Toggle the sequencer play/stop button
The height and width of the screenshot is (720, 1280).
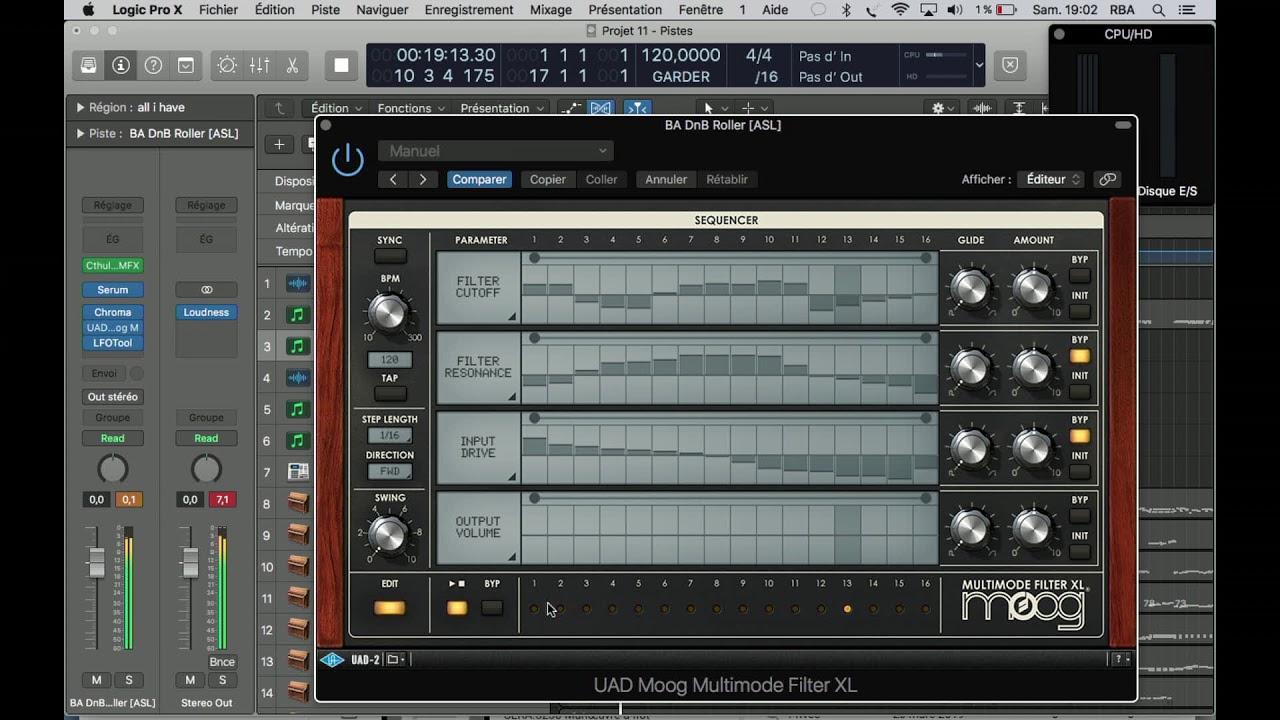point(457,608)
